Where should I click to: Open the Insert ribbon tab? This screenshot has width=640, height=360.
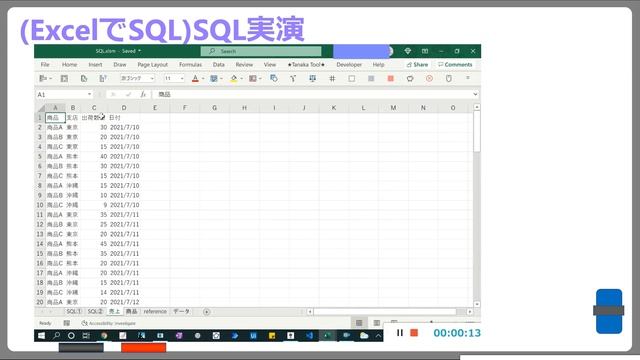[95, 64]
